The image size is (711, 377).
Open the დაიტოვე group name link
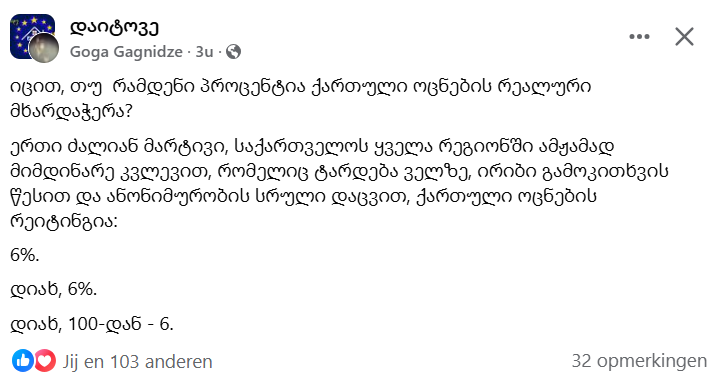tap(114, 28)
